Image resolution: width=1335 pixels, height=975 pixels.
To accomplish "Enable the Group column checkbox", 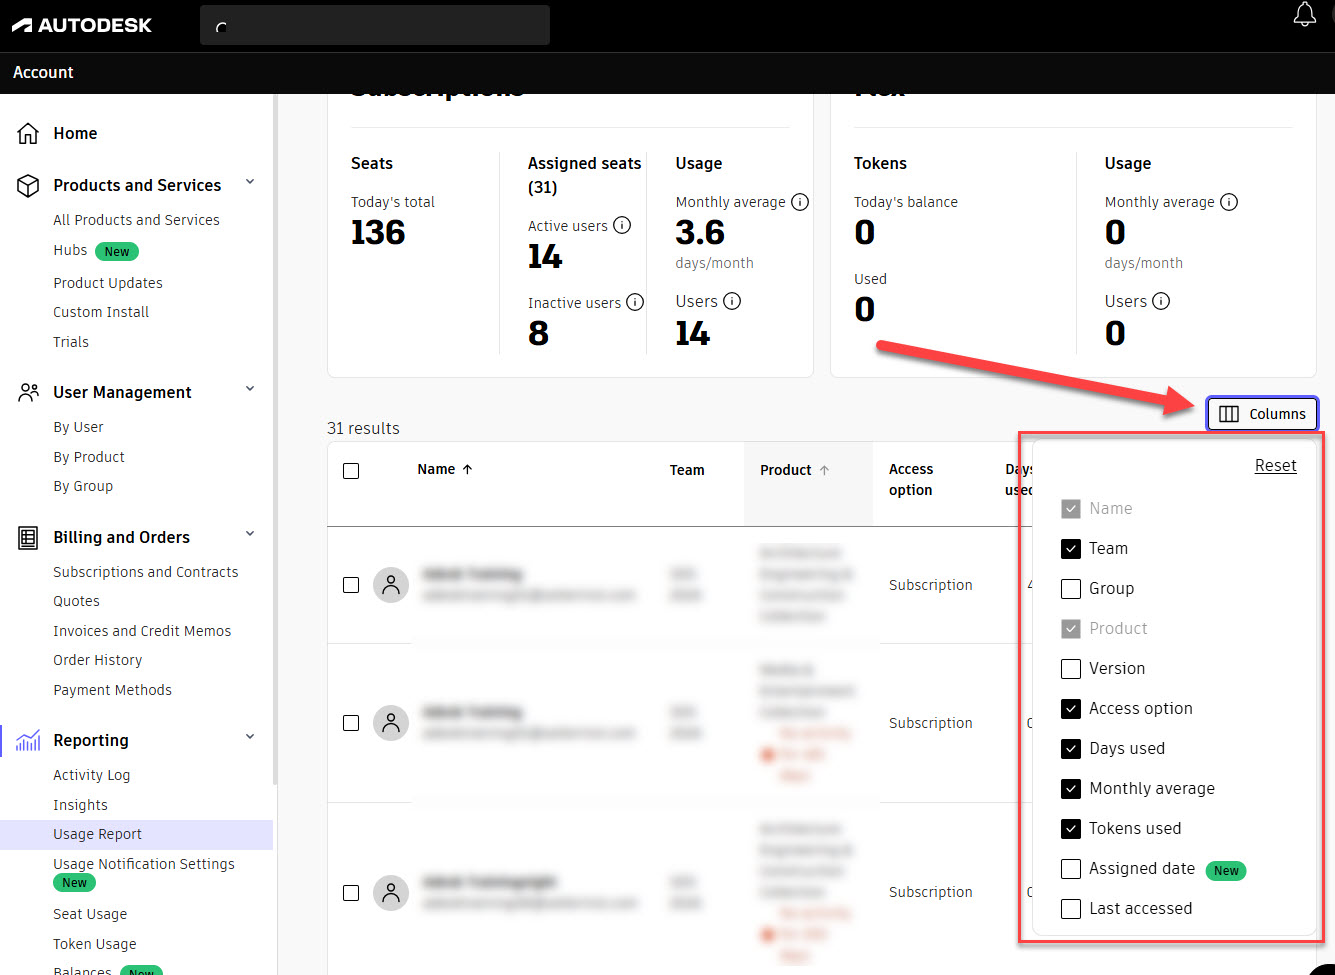I will tap(1071, 589).
